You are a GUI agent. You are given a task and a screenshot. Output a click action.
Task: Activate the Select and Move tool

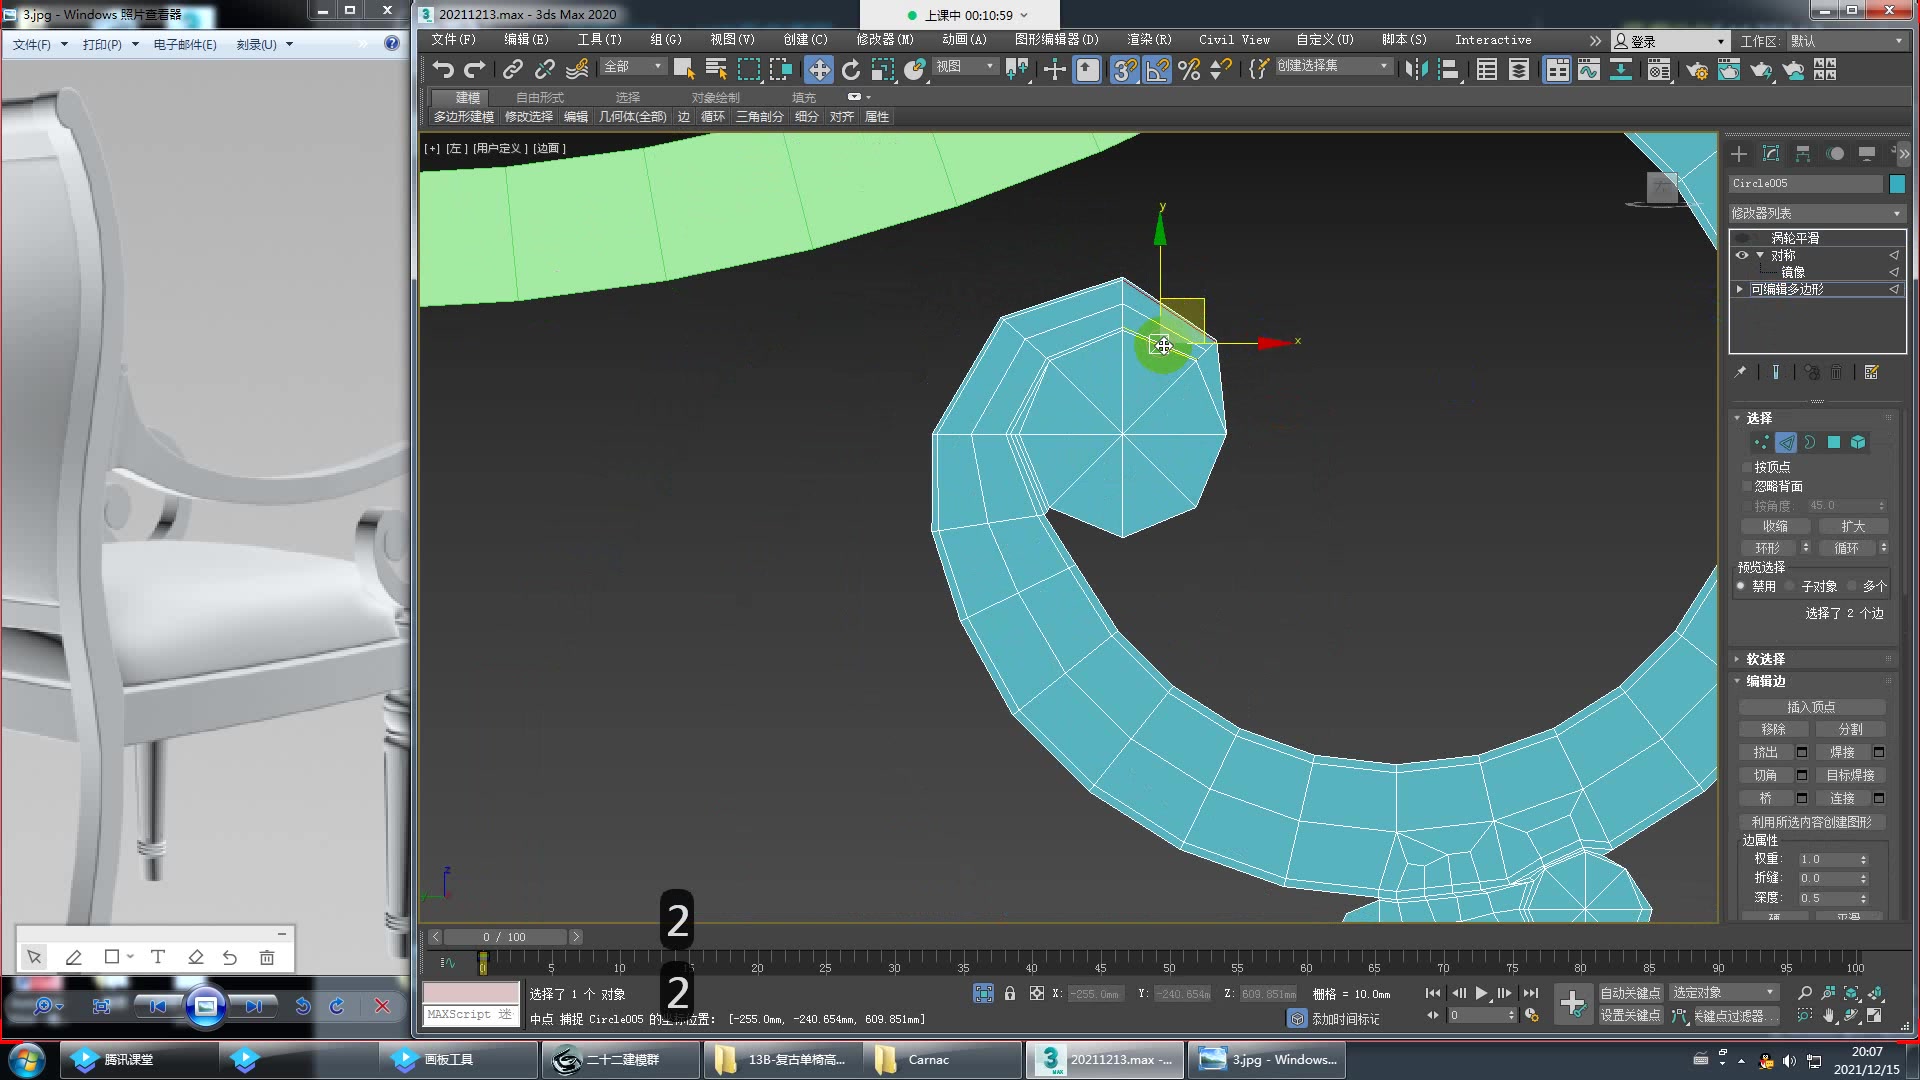(819, 69)
